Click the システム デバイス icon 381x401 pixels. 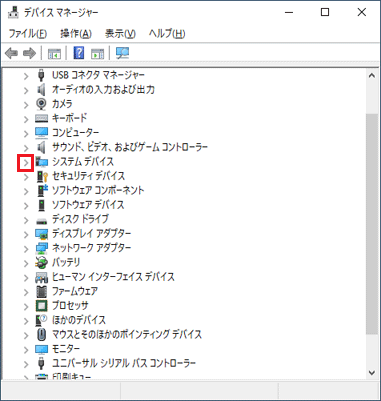[x=41, y=162]
